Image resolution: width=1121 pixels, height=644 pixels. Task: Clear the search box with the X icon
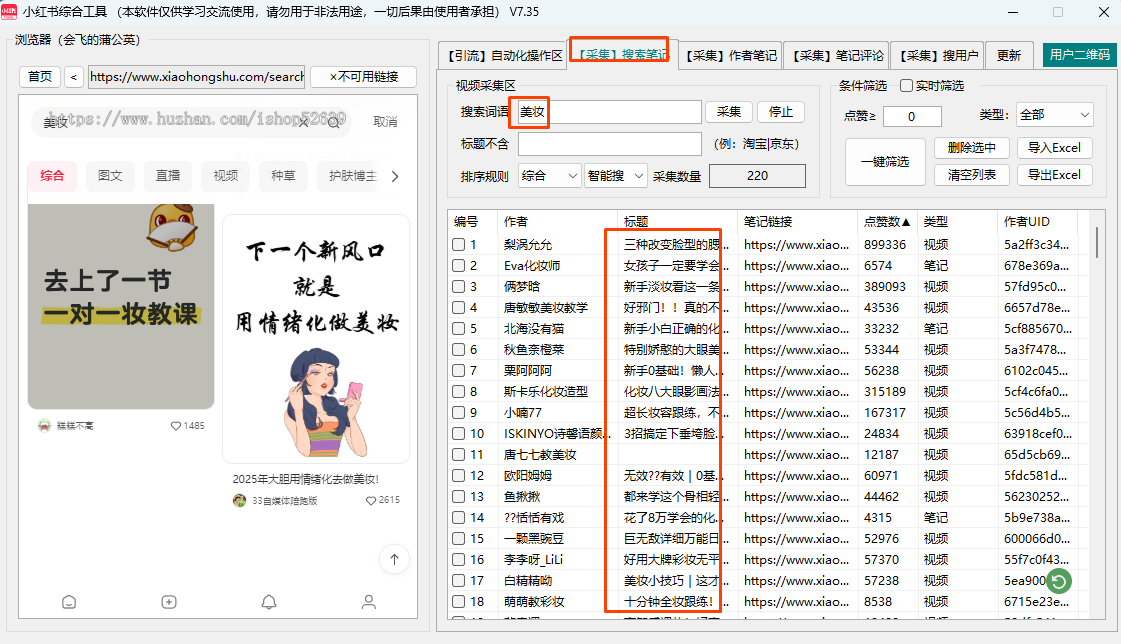303,120
